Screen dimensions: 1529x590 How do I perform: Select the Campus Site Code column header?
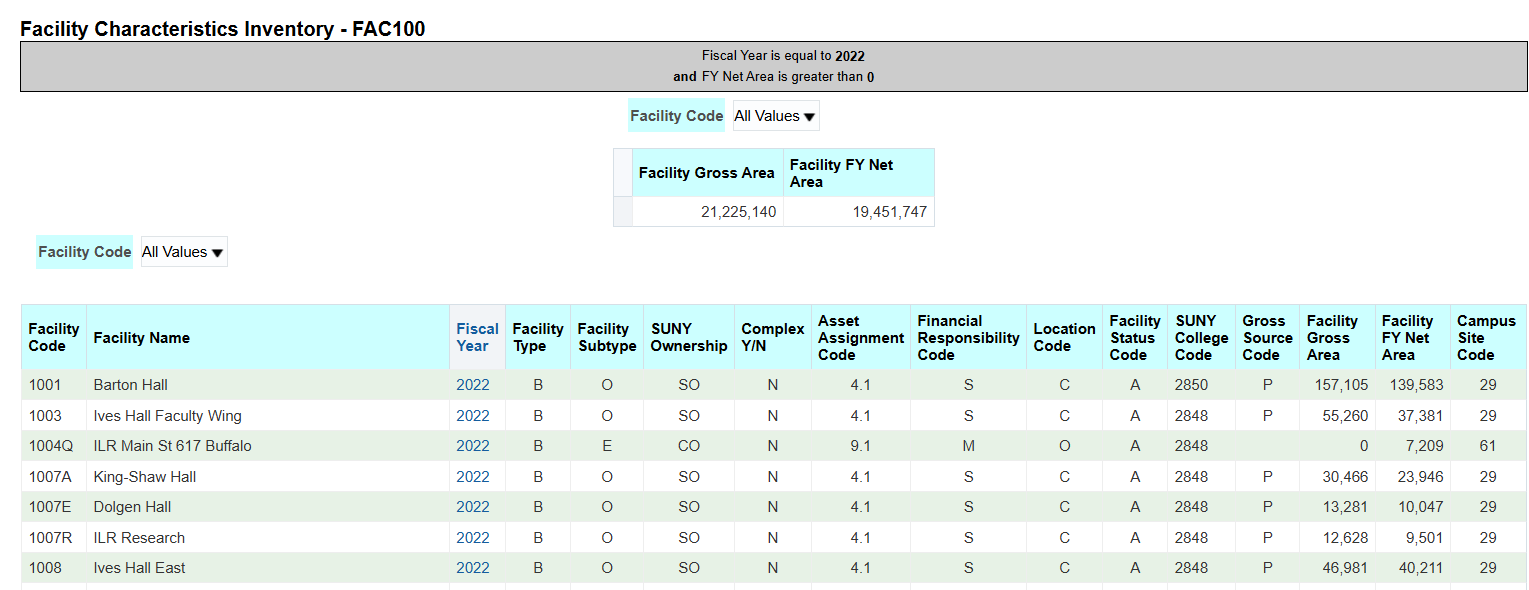coord(1487,337)
